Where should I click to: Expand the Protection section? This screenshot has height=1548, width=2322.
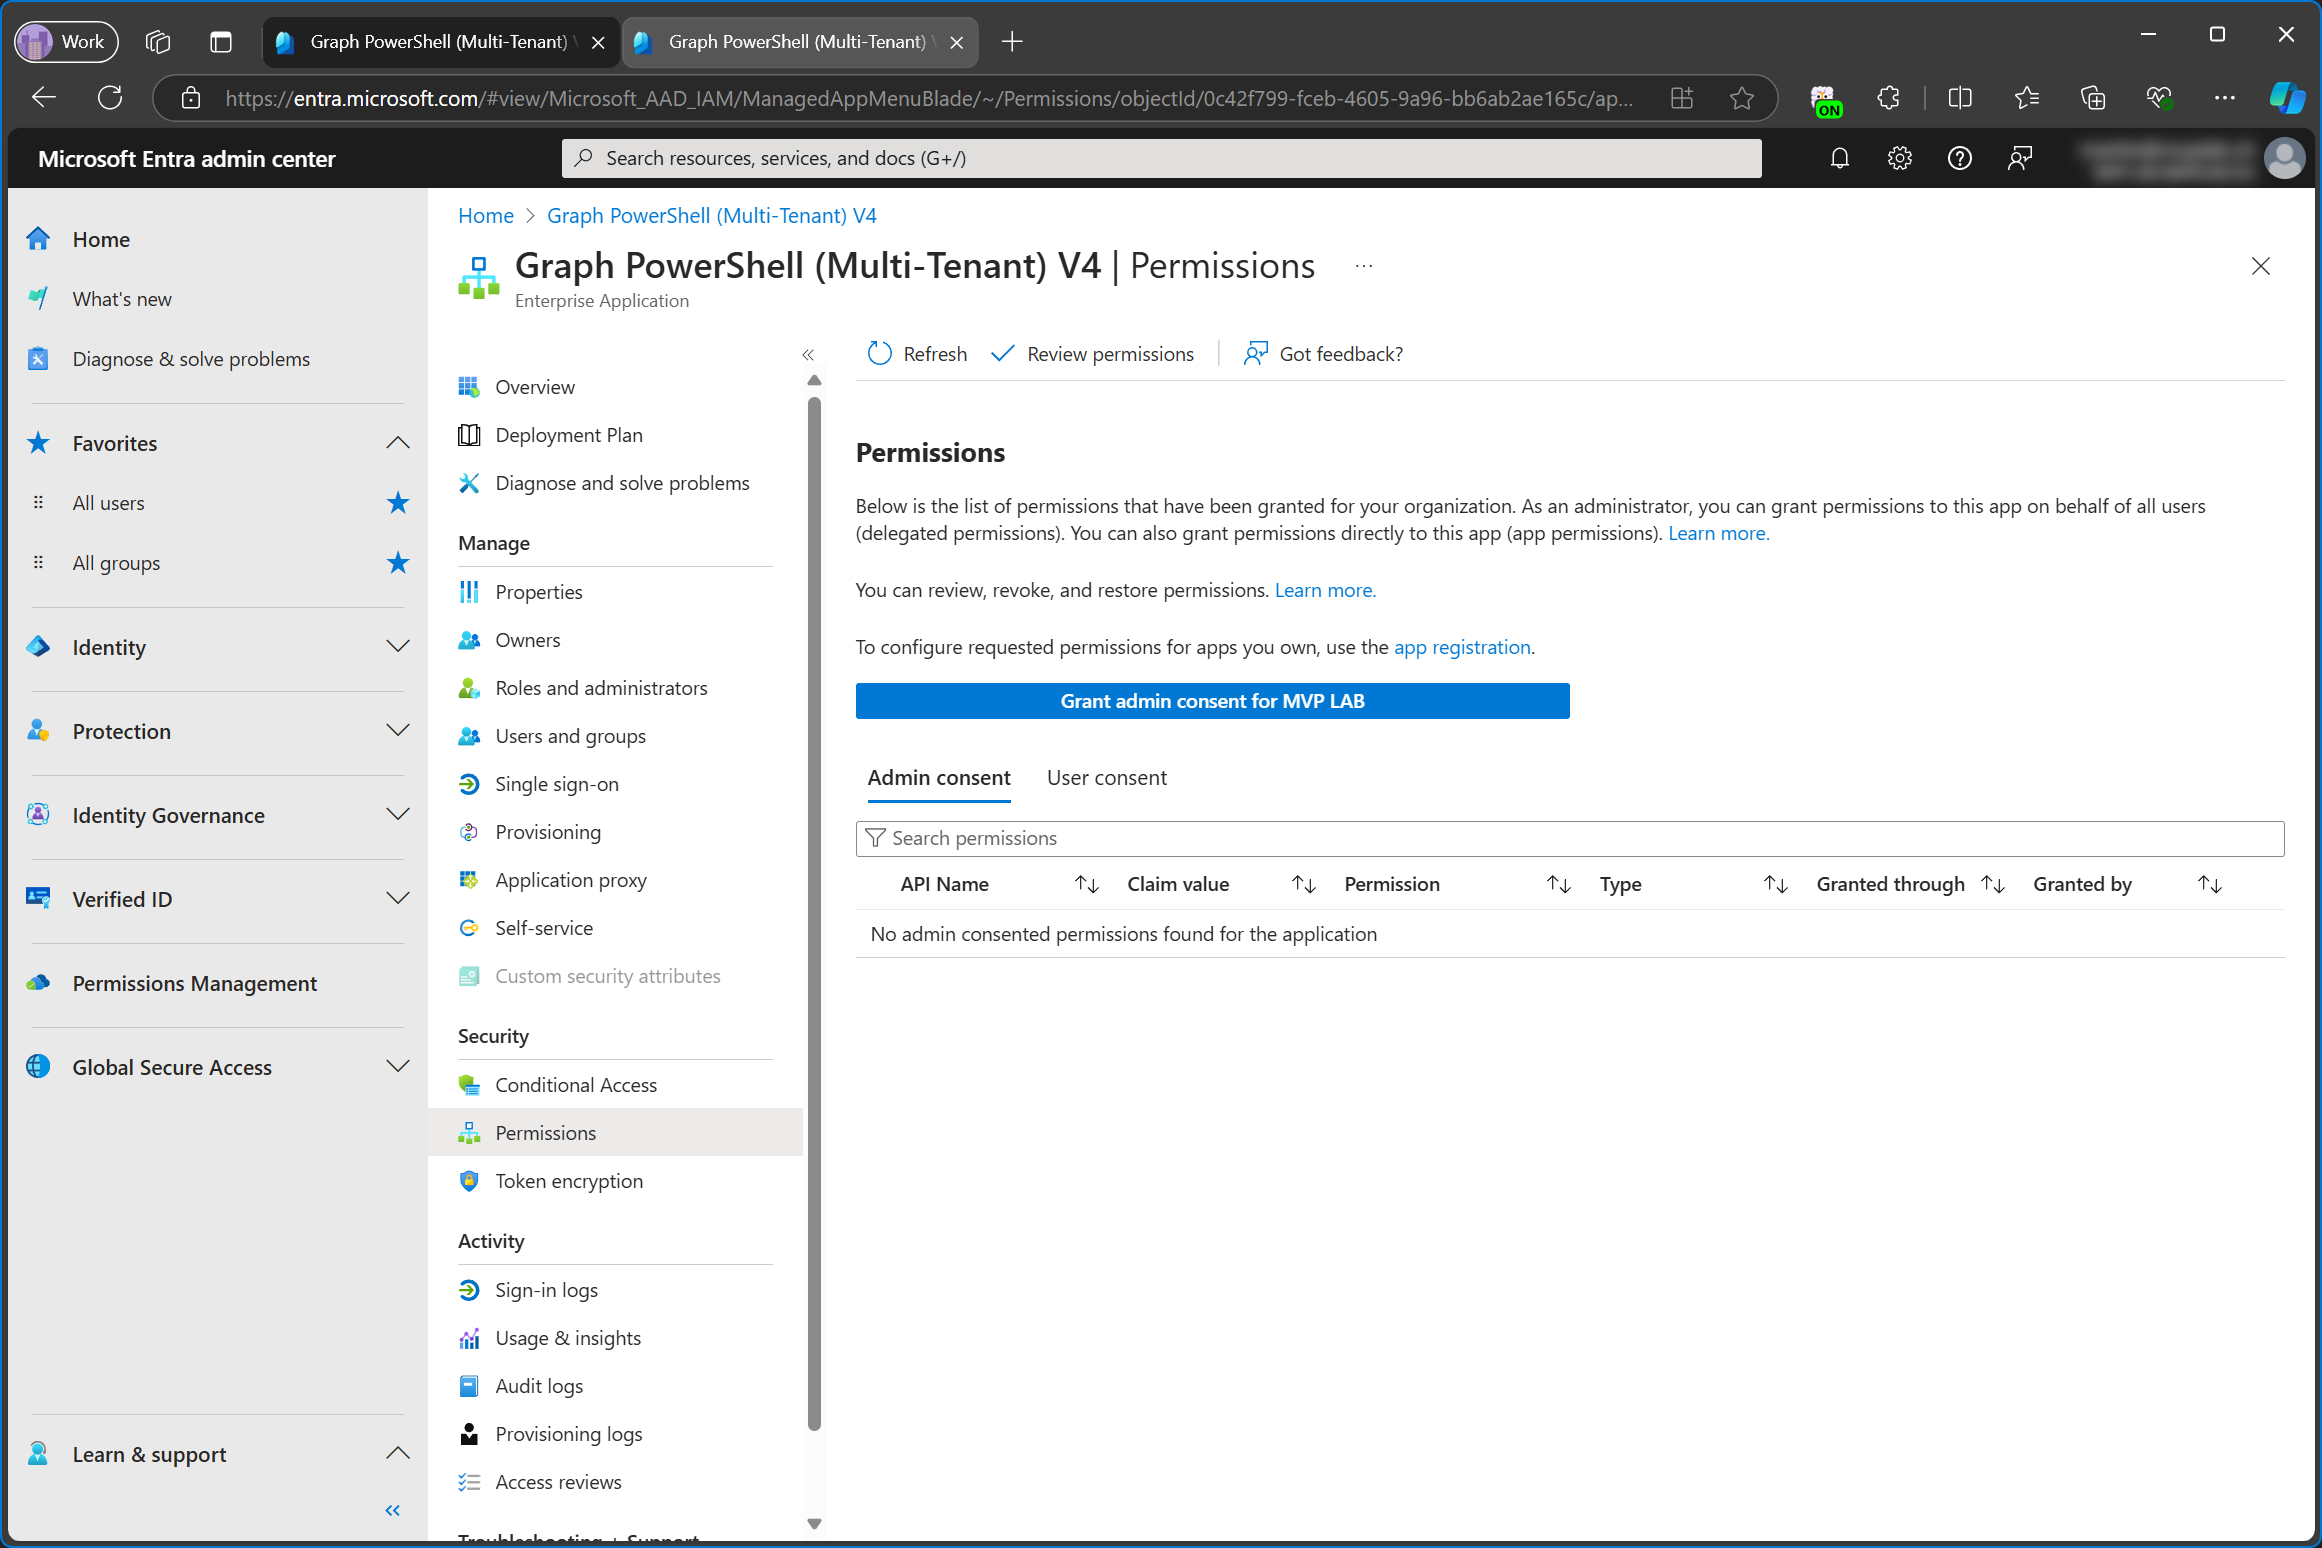point(398,731)
